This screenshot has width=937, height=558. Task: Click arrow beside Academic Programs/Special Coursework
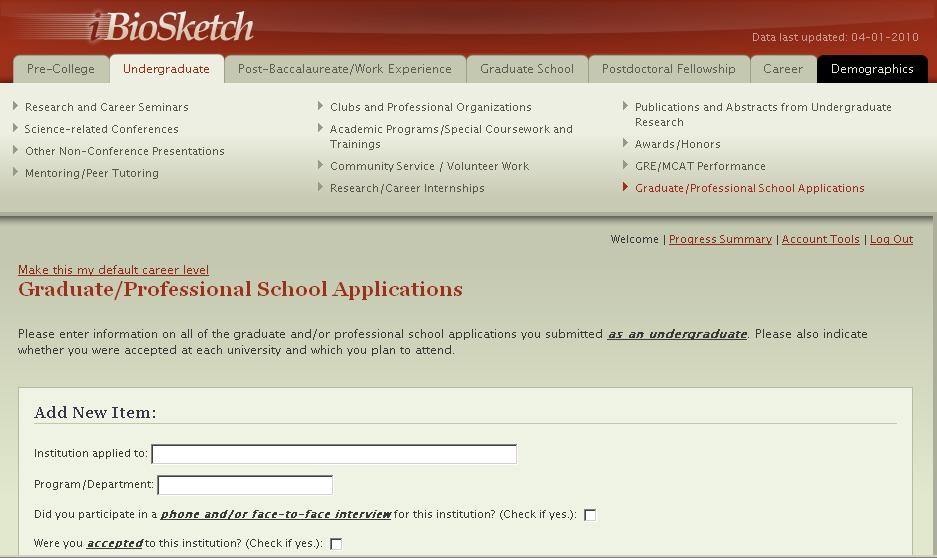coord(321,128)
